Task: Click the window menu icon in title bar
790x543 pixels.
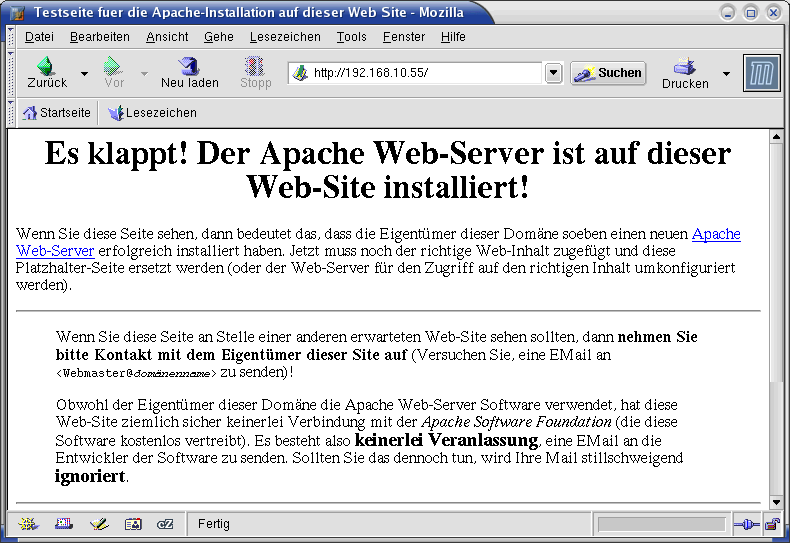Action: coord(16,12)
